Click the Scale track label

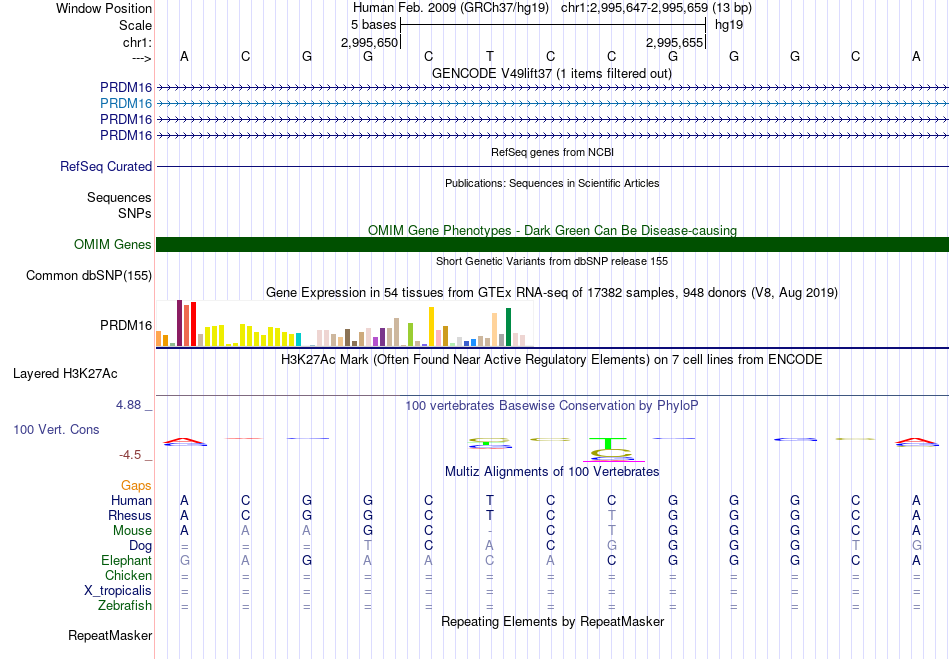click(135, 25)
